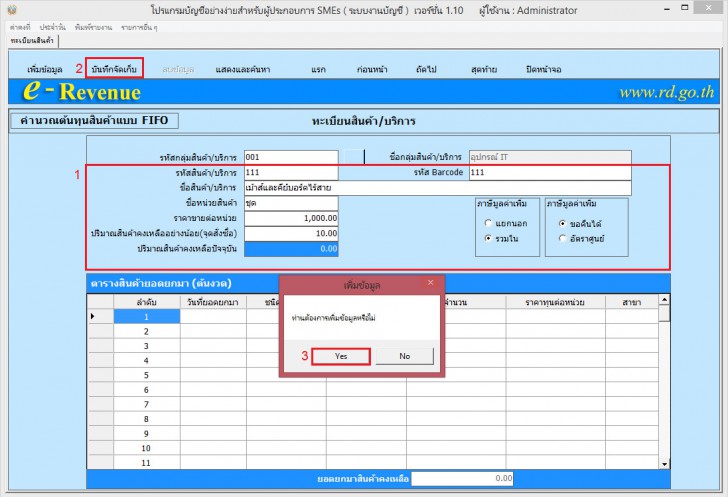
Task: Click the table scrollbar down arrow
Action: click(664, 464)
